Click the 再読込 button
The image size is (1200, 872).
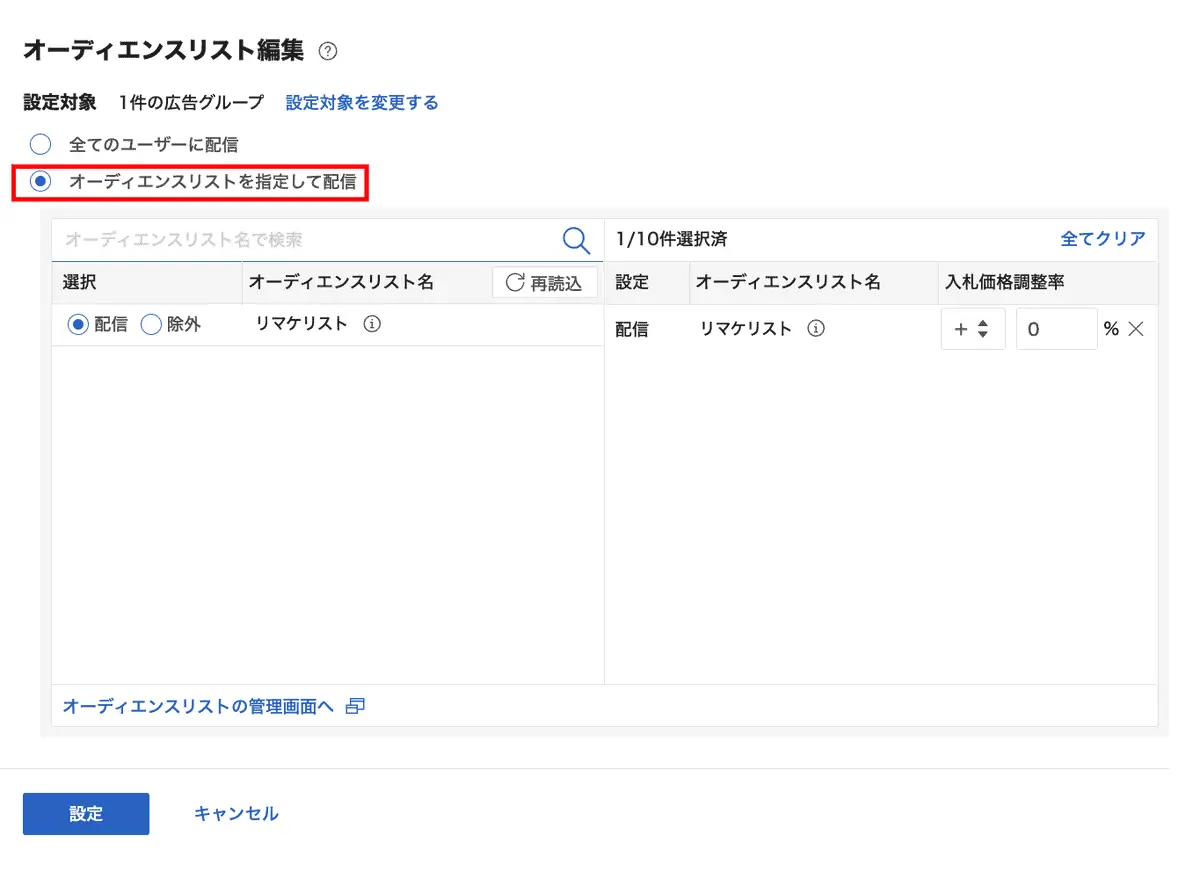544,282
